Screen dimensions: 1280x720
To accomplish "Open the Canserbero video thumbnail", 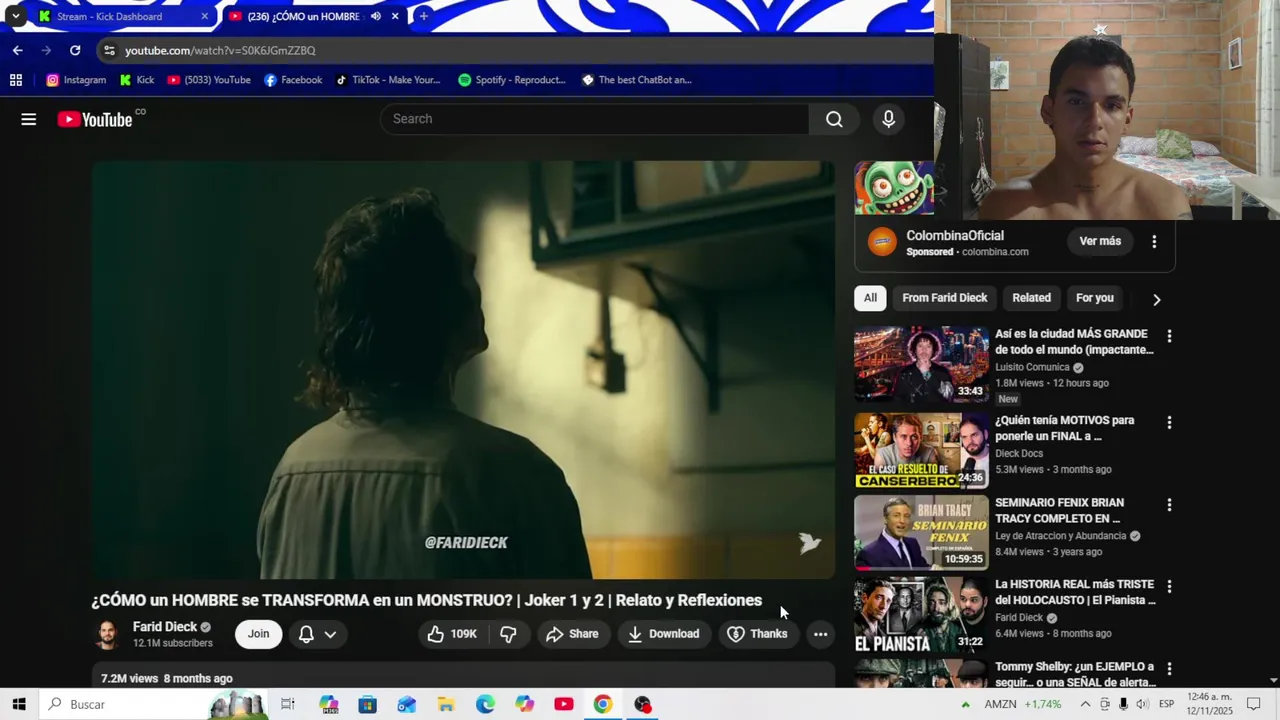I will click(921, 450).
